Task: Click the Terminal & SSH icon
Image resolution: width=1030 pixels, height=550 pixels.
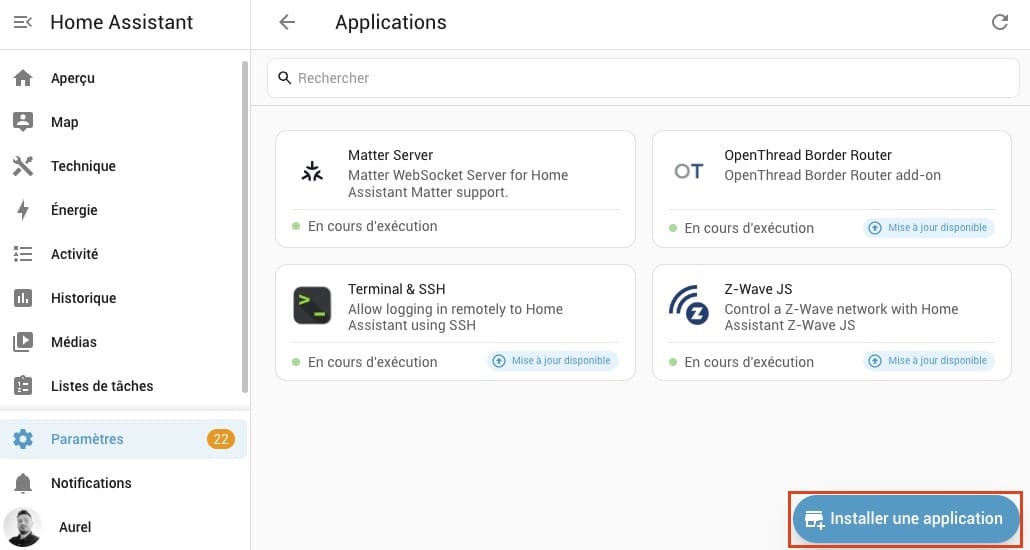Action: click(x=312, y=305)
